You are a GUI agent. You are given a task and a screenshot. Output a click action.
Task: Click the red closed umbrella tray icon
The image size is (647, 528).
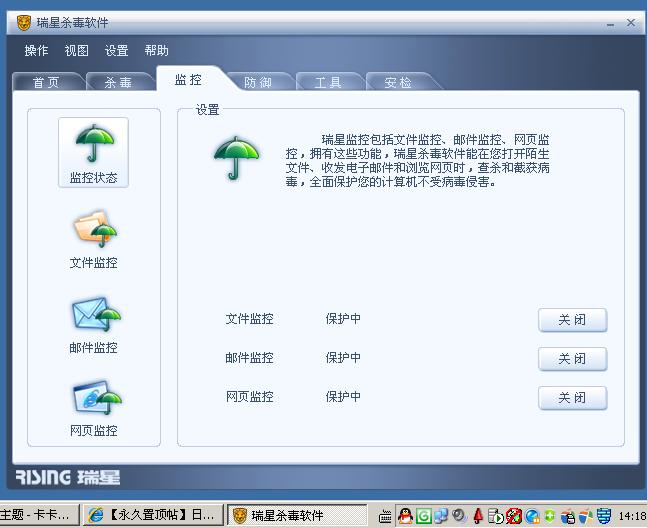coord(478,516)
